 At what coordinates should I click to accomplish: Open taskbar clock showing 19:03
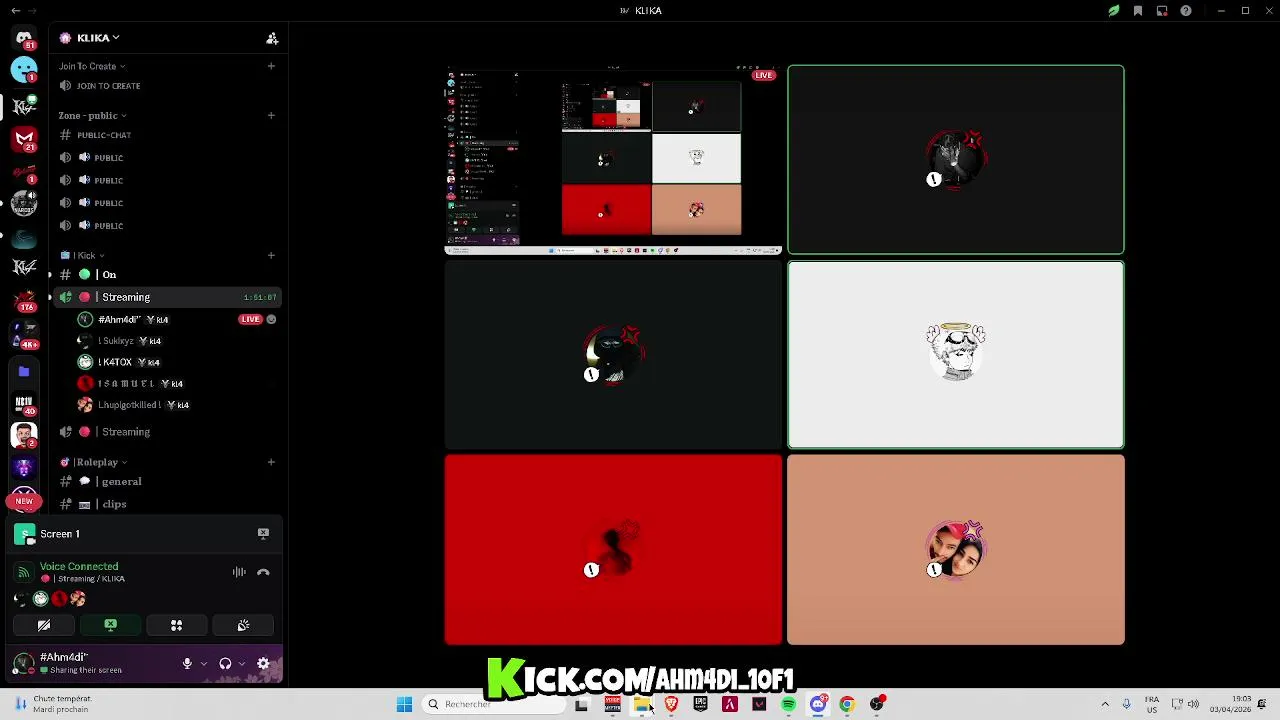pos(1230,705)
